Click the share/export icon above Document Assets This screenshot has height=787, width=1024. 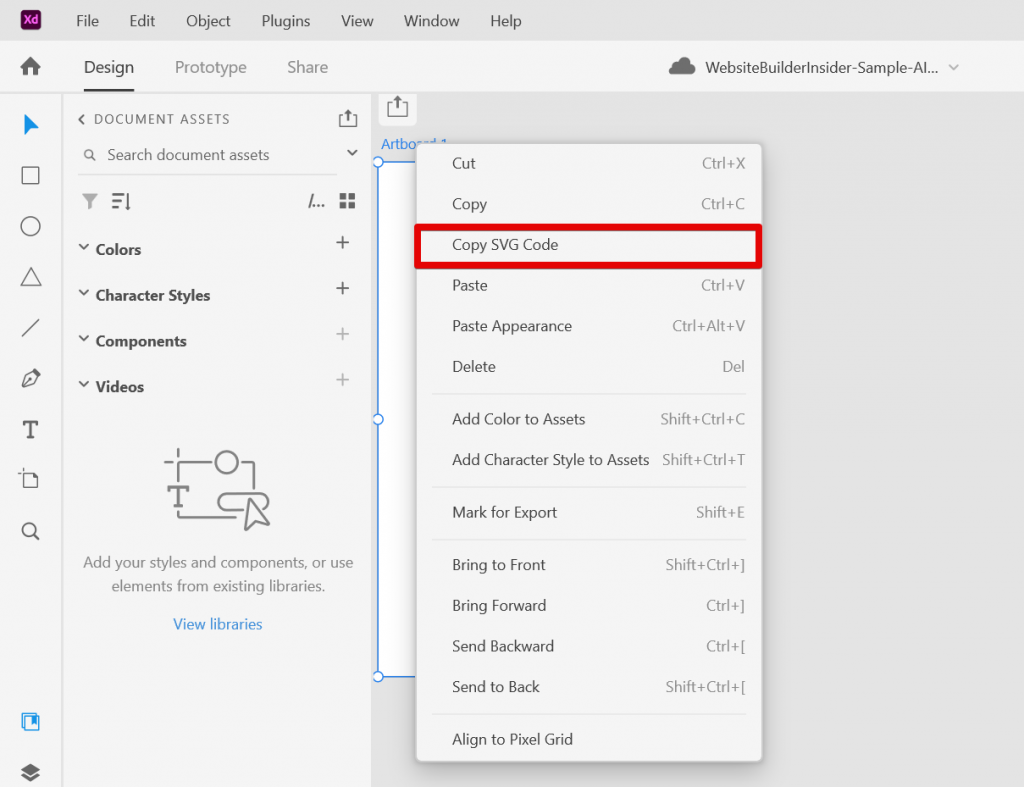(x=348, y=118)
